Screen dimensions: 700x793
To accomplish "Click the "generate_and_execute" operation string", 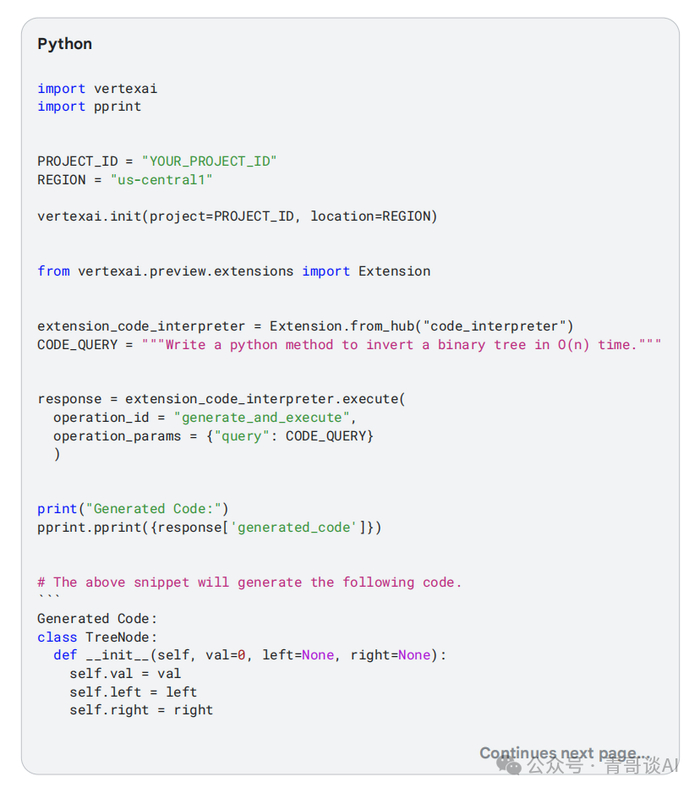I will tap(265, 417).
